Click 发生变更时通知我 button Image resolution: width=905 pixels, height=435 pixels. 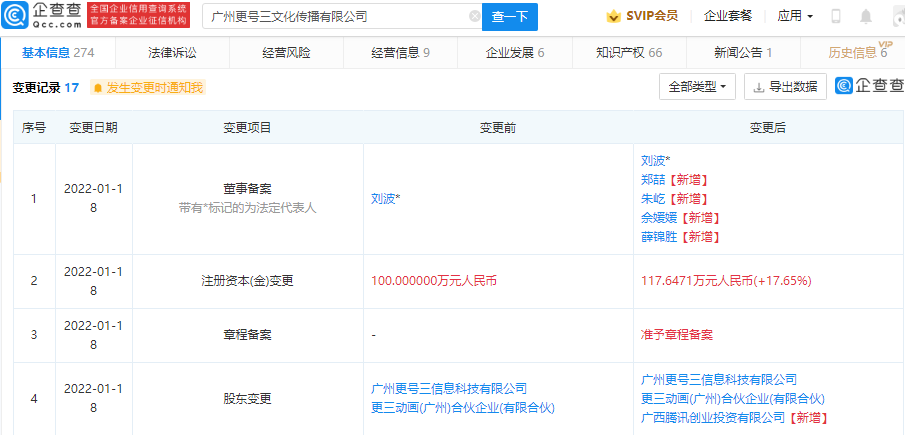coord(148,88)
